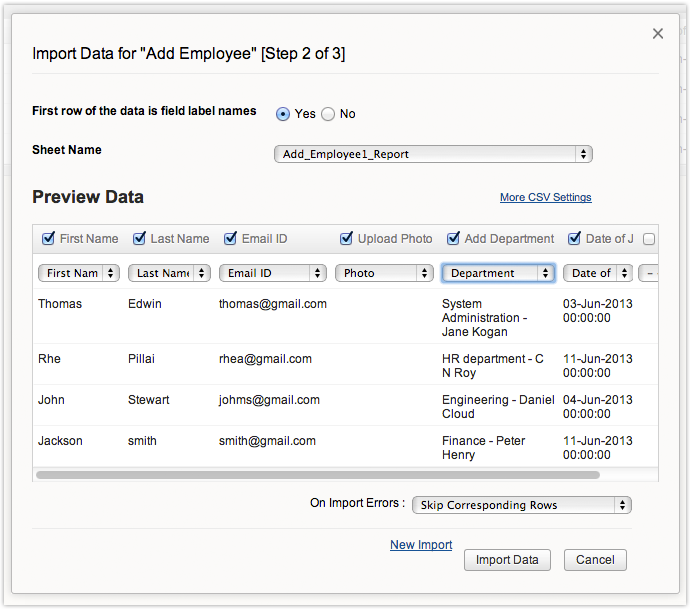Open the First Name field mapping dropdown

pos(79,273)
